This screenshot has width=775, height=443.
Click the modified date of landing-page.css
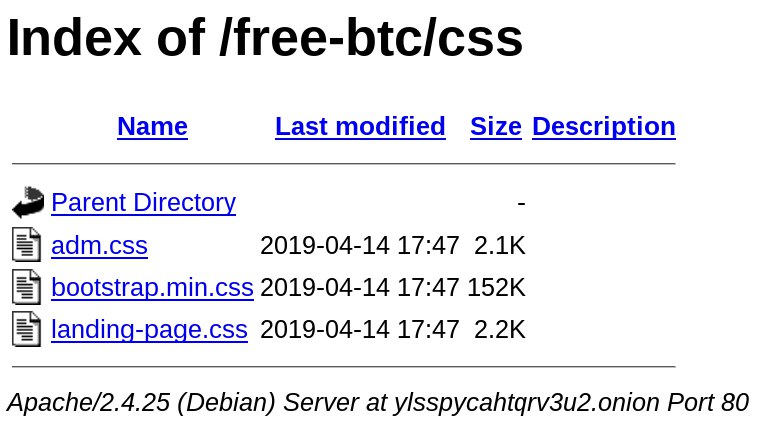coord(359,329)
